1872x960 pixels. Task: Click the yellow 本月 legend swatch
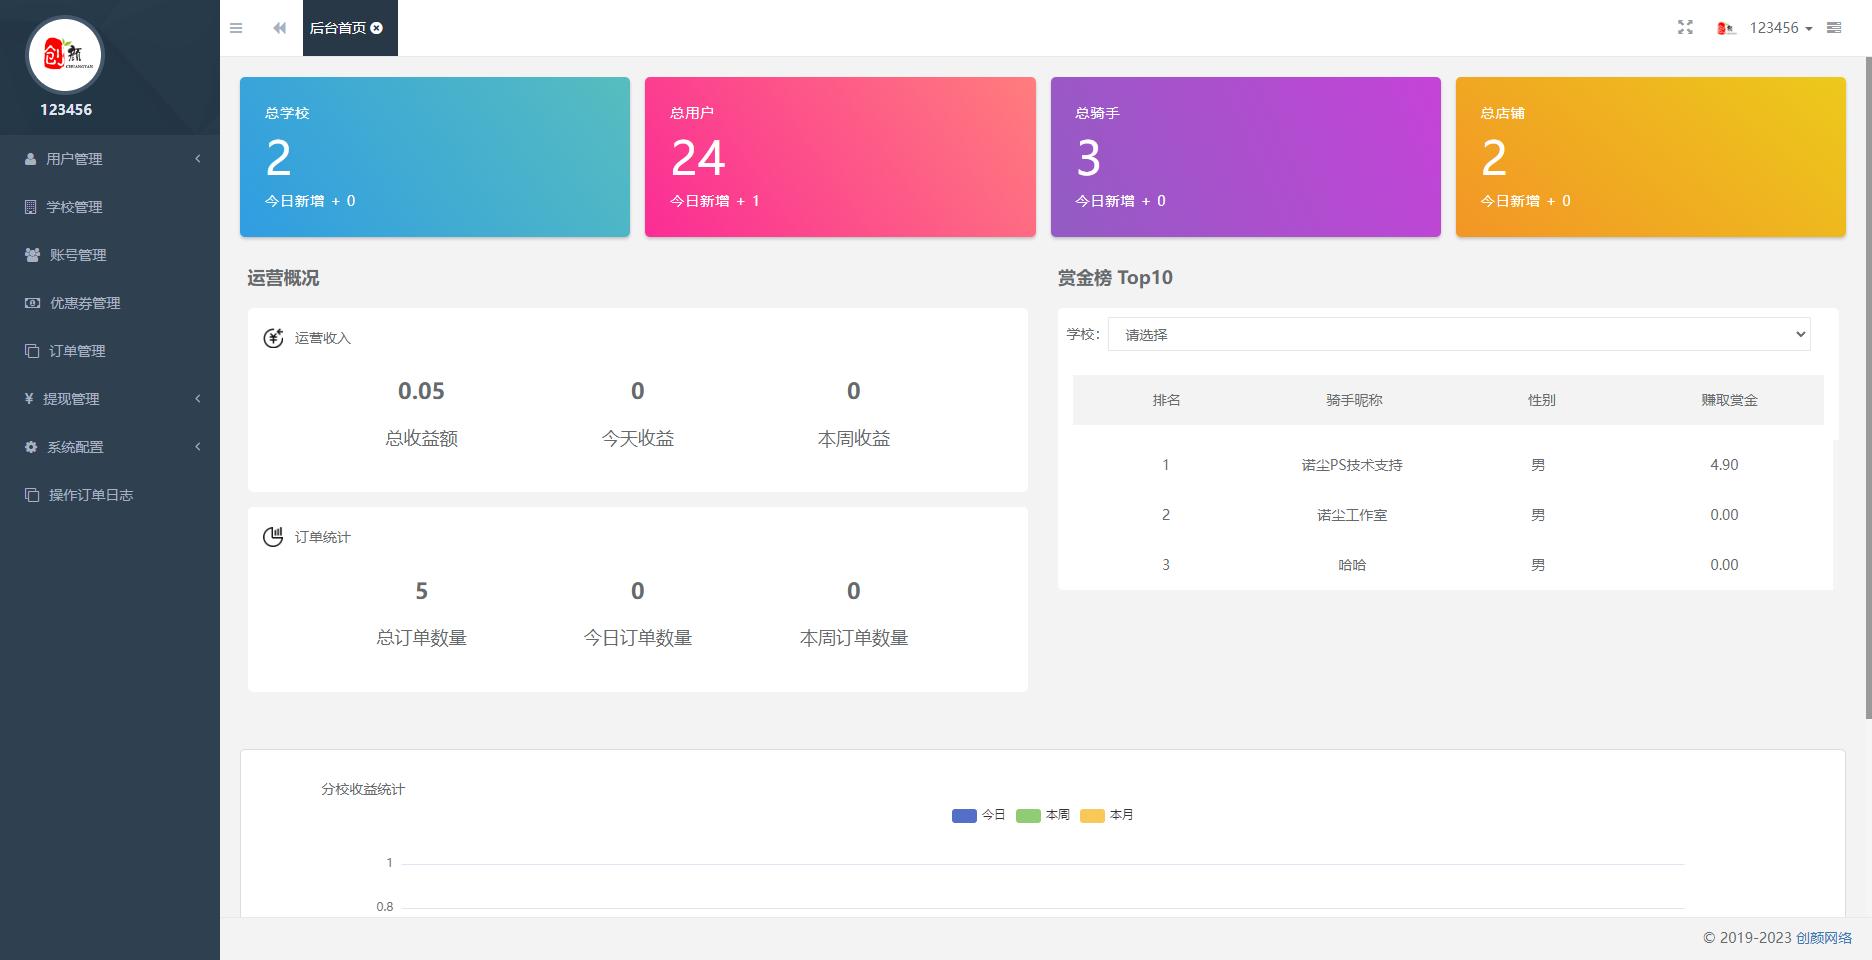point(1092,815)
